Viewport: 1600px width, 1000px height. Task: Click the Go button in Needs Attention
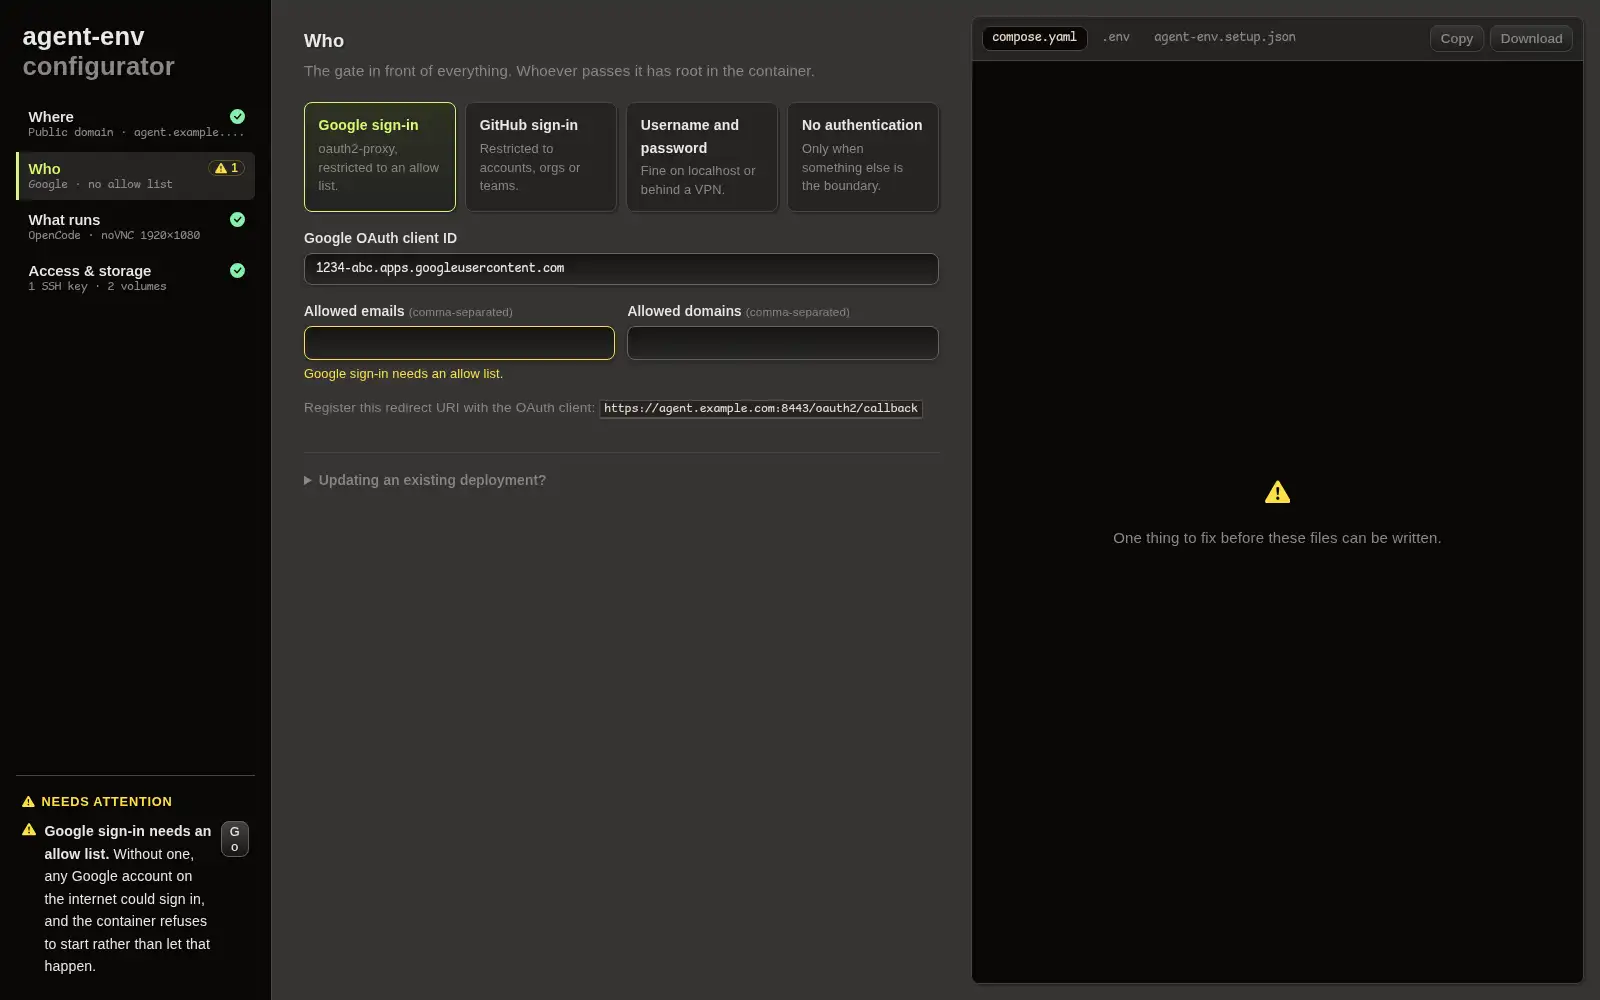234,839
